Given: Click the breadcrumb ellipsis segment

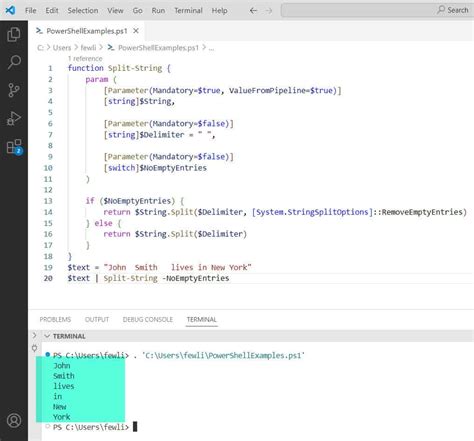Looking at the screenshot, I should (x=211, y=48).
